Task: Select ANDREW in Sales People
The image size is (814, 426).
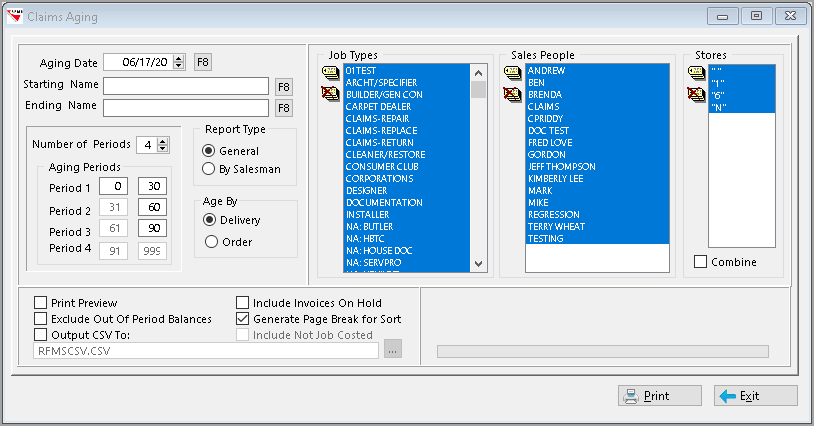Action: (598, 71)
